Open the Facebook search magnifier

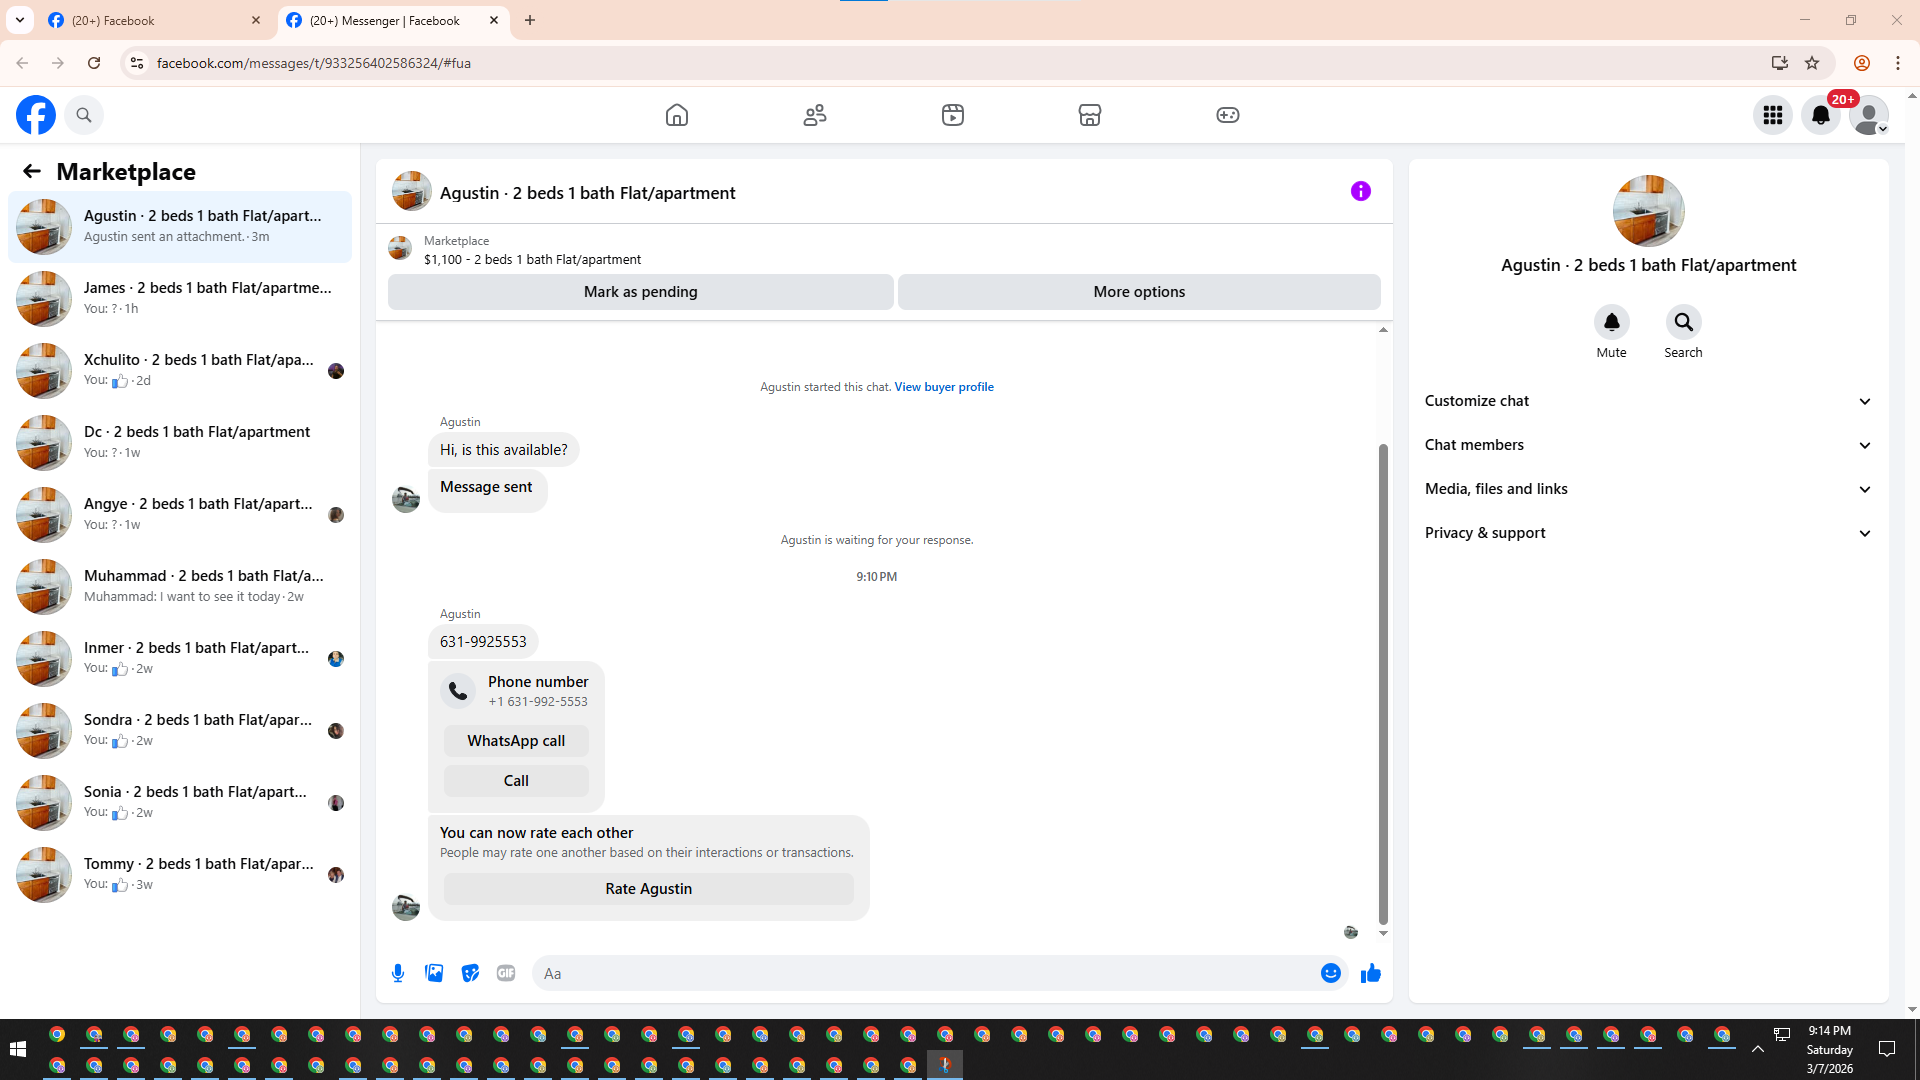click(x=84, y=115)
